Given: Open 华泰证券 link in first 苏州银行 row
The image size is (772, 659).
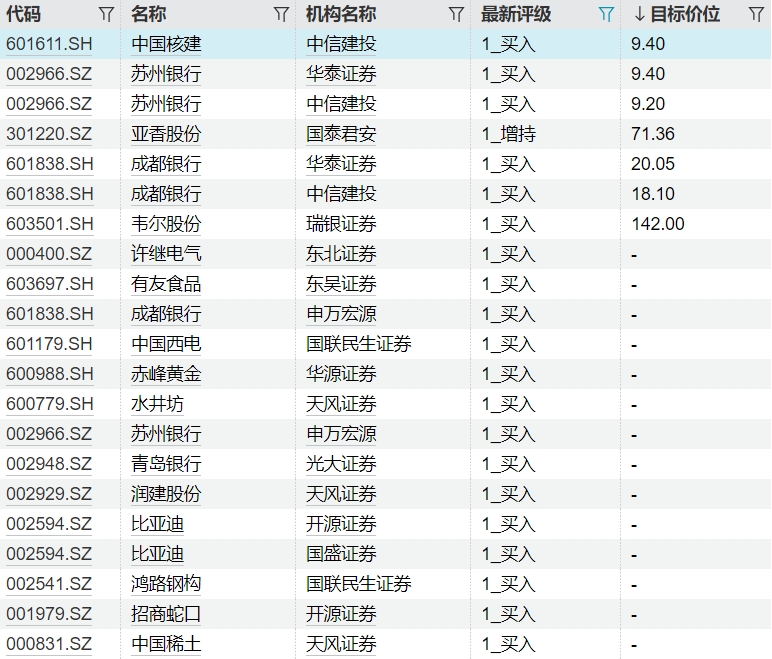Looking at the screenshot, I should point(341,74).
